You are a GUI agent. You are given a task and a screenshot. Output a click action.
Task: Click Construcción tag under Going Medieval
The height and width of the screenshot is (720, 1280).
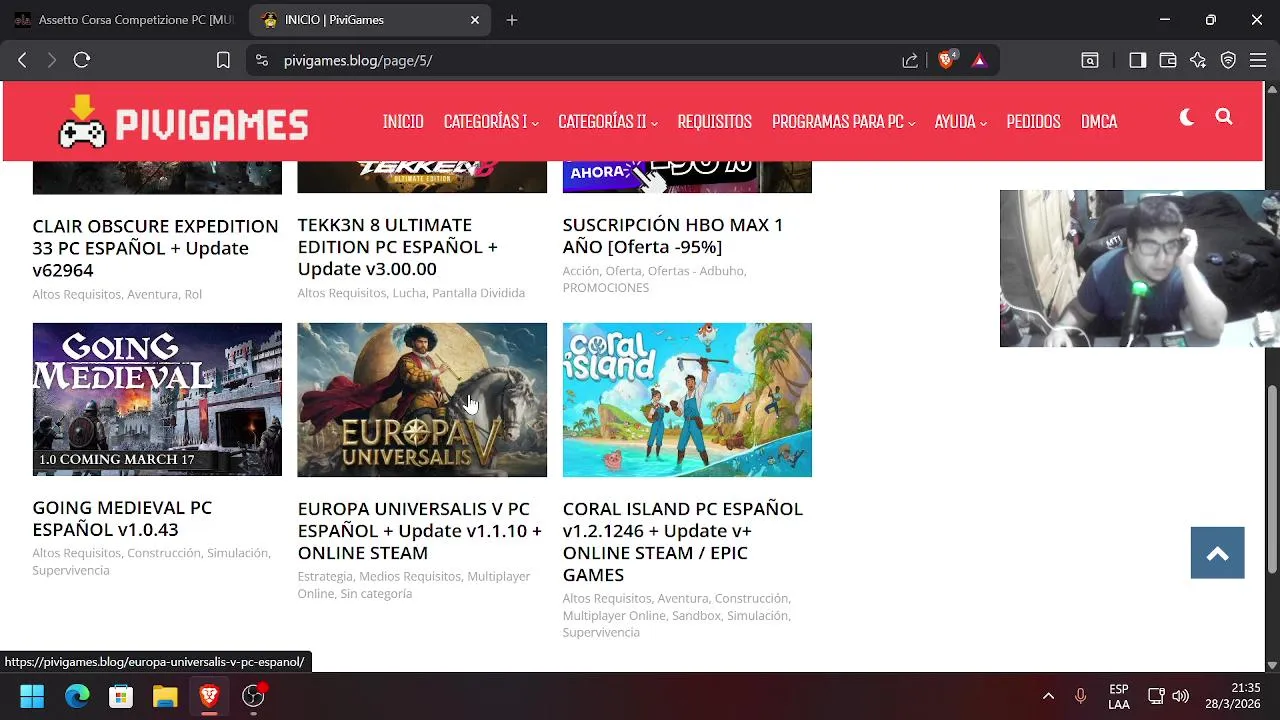pyautogui.click(x=164, y=553)
